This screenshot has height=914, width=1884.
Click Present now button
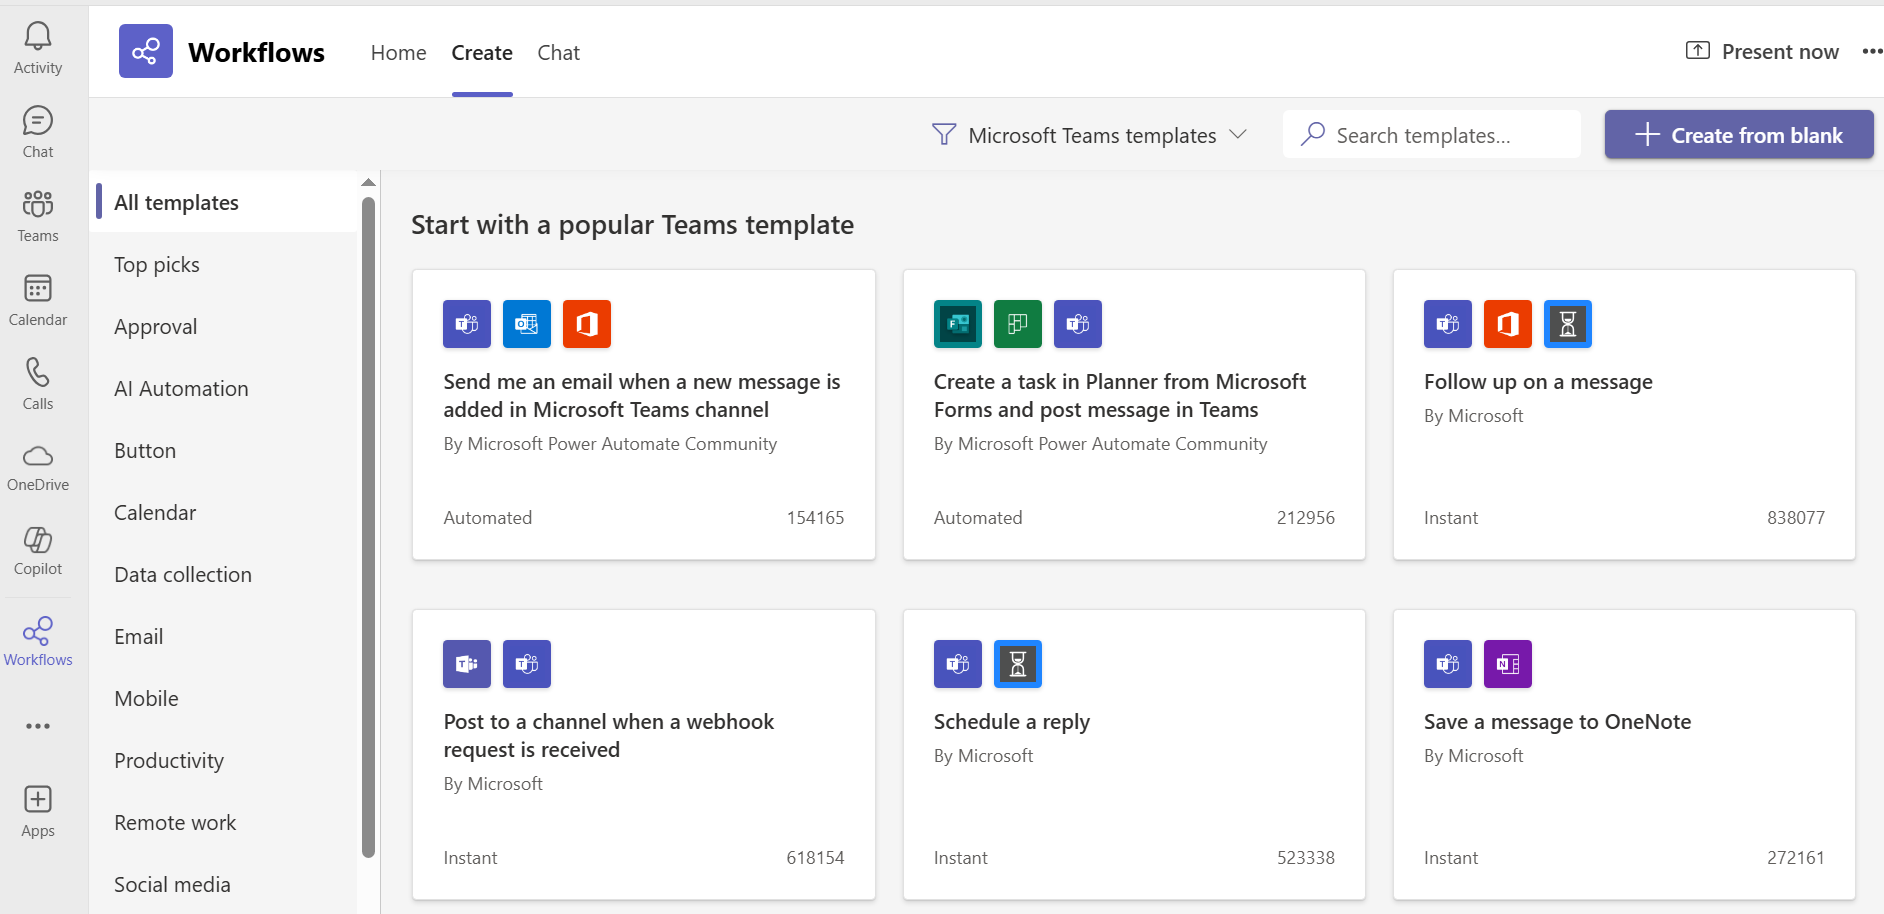coord(1762,51)
